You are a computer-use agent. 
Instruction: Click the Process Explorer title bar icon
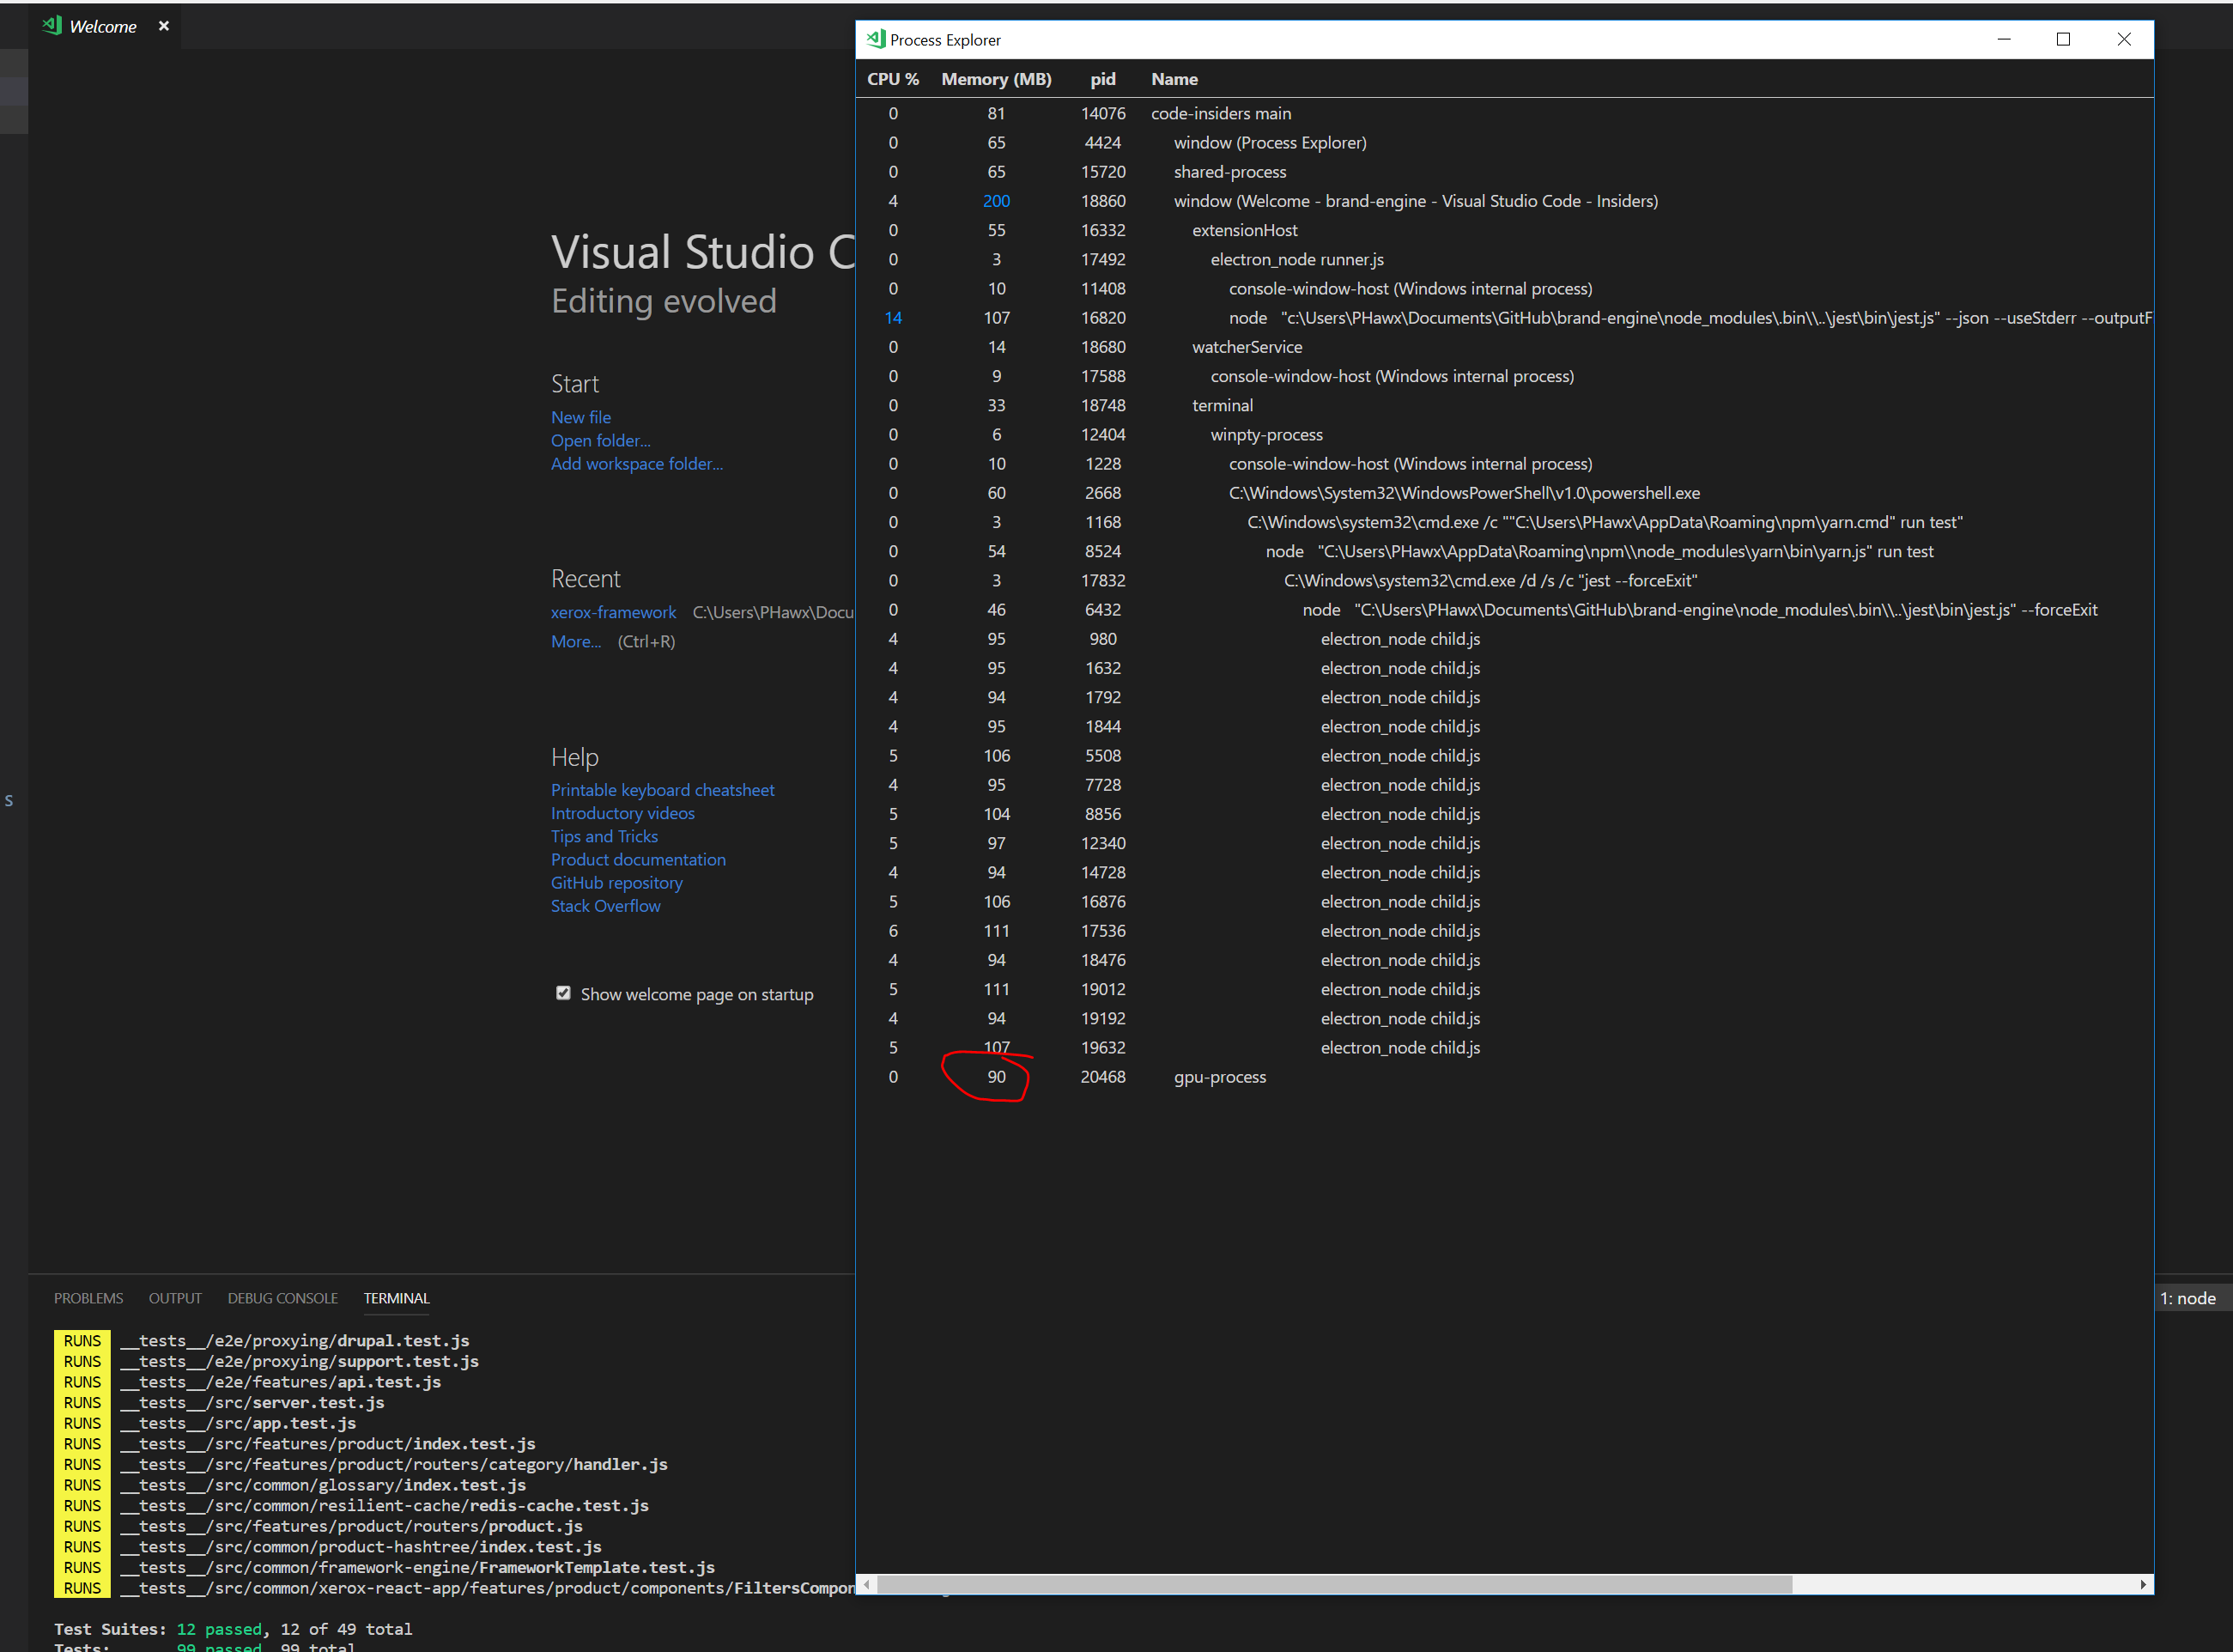click(875, 39)
